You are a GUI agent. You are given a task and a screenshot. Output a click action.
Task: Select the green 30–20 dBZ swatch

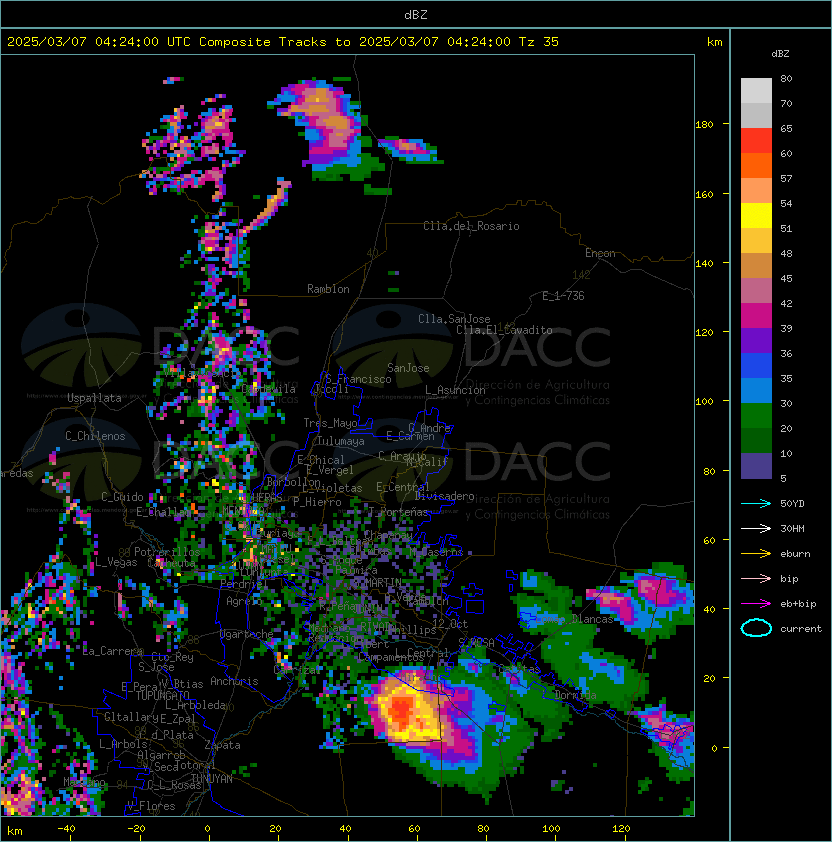[x=756, y=415]
